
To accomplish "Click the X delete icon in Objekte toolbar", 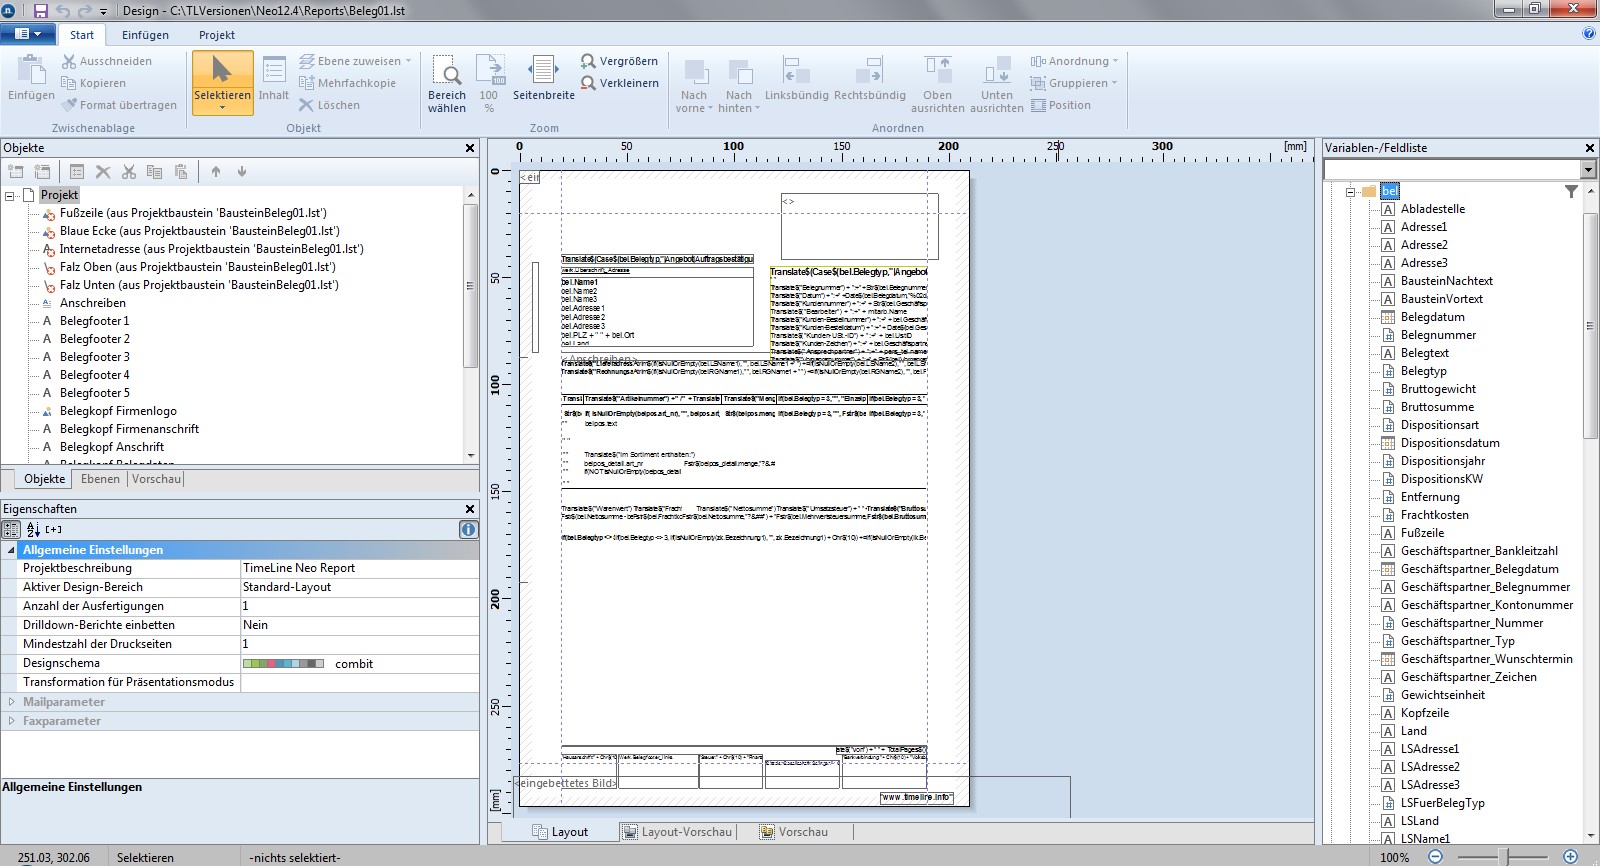I will pyautogui.click(x=103, y=172).
